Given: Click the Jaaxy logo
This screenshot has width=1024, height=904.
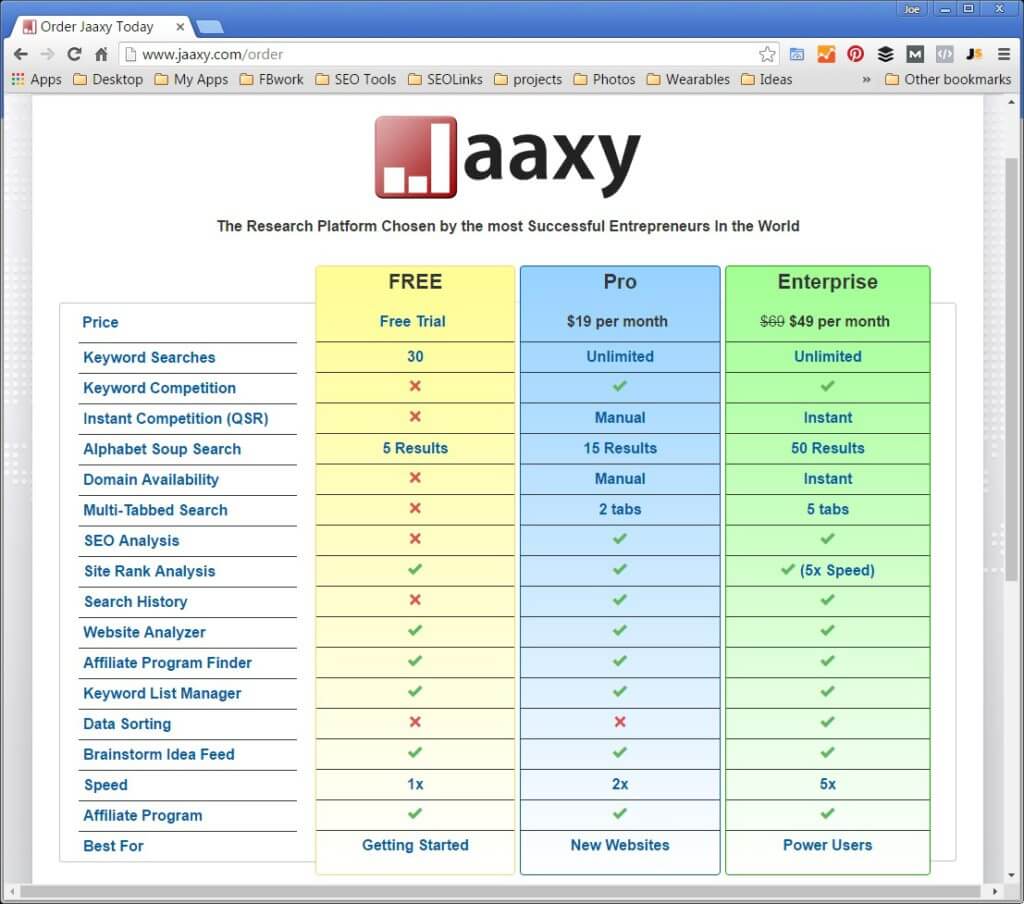Looking at the screenshot, I should click(x=507, y=157).
